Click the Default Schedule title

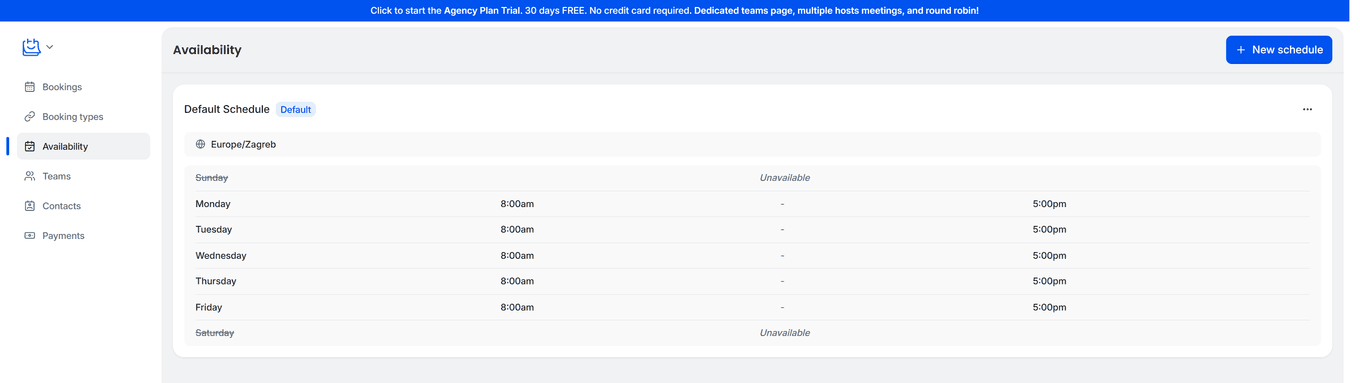pos(227,109)
